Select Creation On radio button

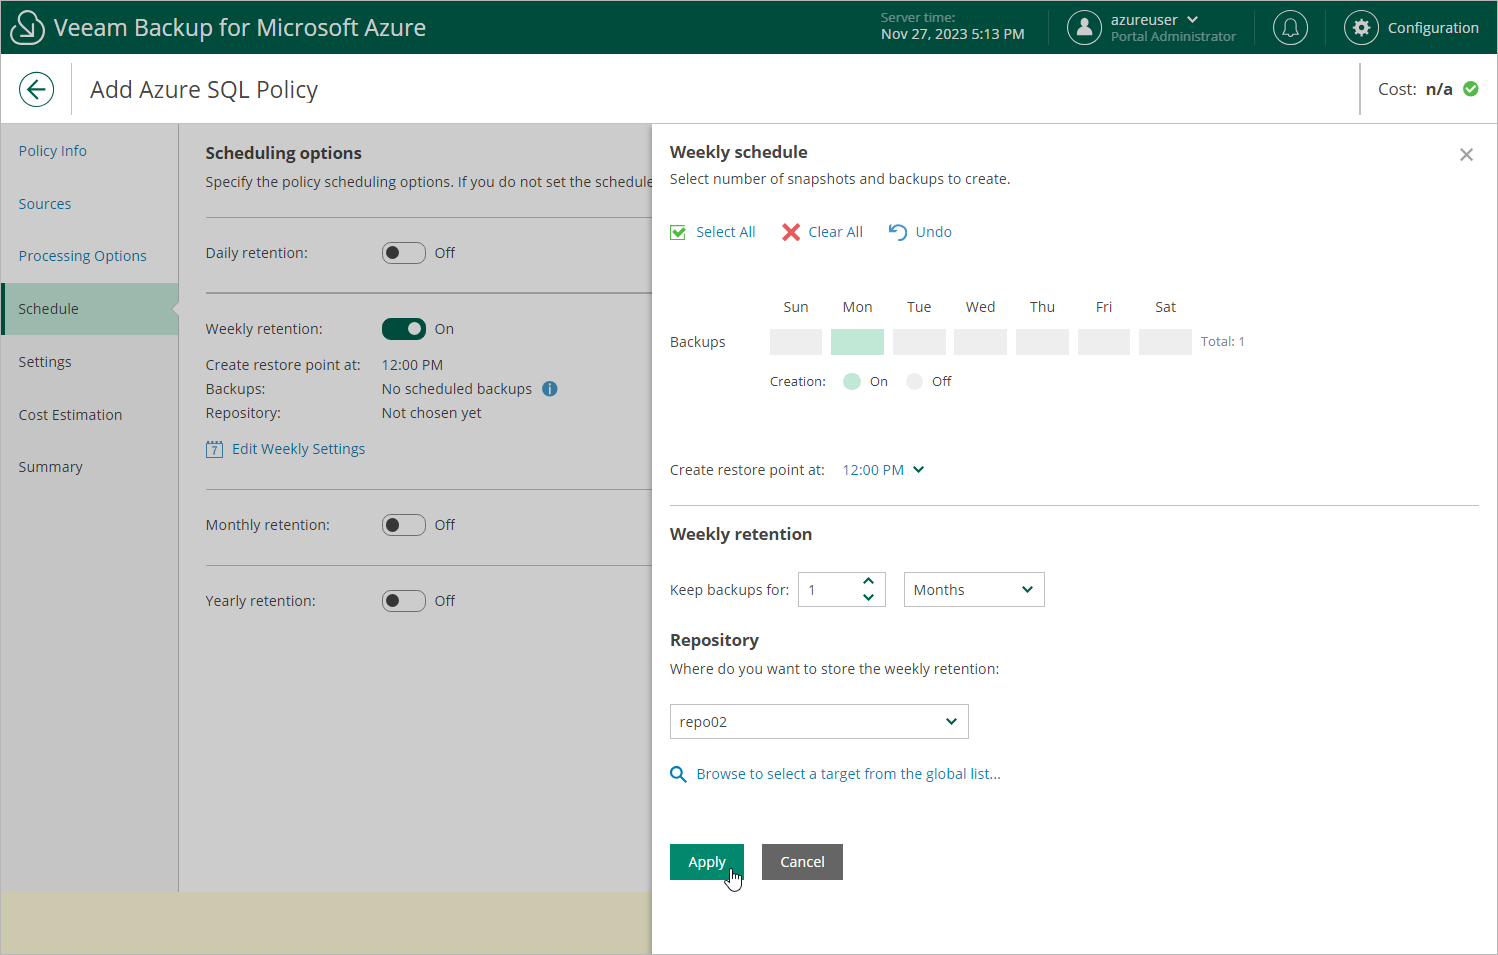point(852,381)
